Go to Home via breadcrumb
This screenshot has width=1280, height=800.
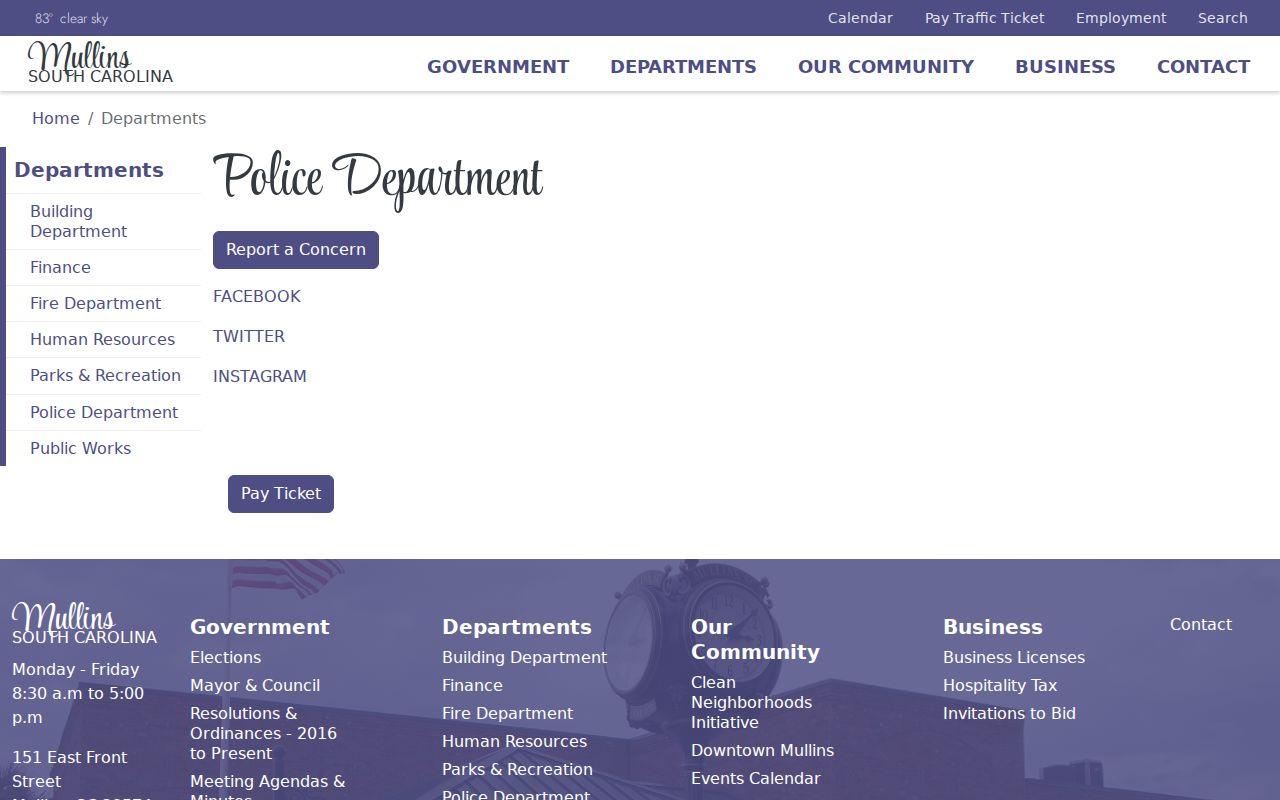tap(56, 118)
